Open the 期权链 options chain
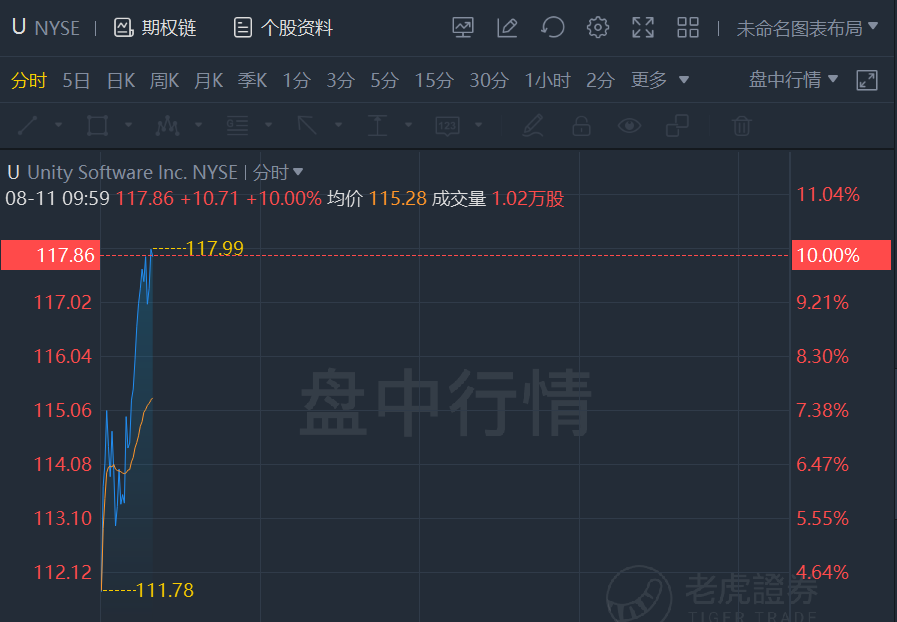The height and width of the screenshot is (622, 897). click(x=155, y=27)
